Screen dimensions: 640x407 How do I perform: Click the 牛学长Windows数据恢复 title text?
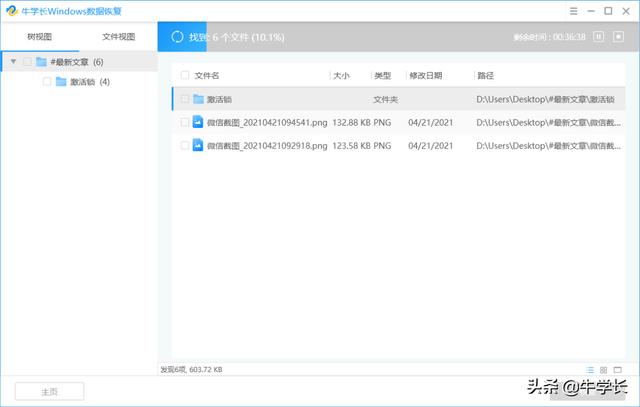pyautogui.click(x=71, y=11)
